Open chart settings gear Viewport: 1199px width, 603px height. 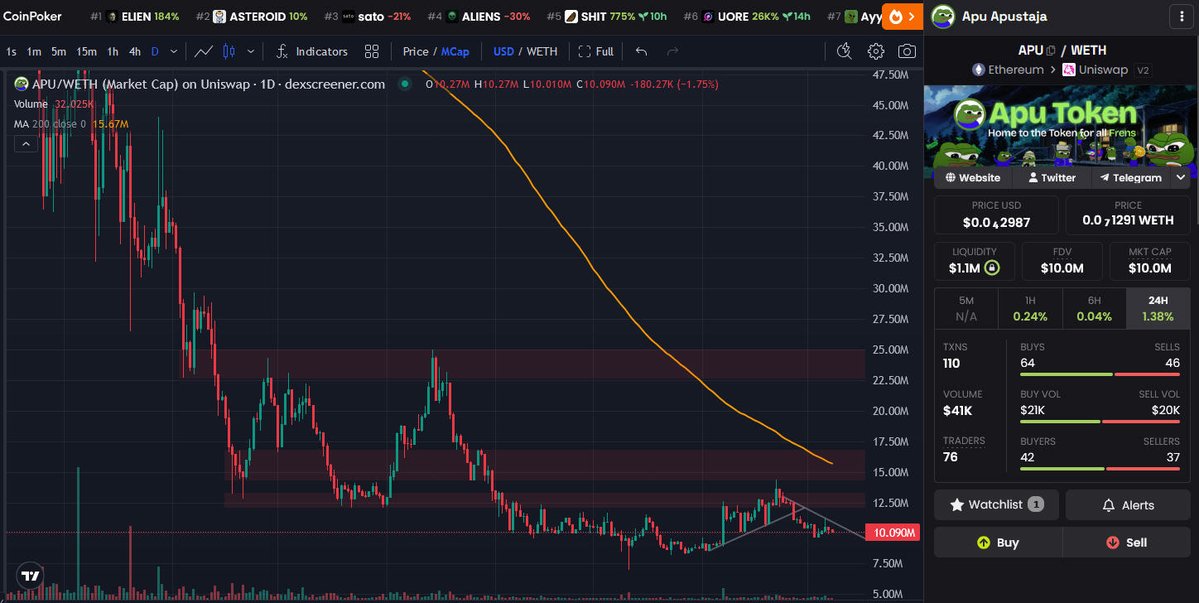[x=876, y=51]
